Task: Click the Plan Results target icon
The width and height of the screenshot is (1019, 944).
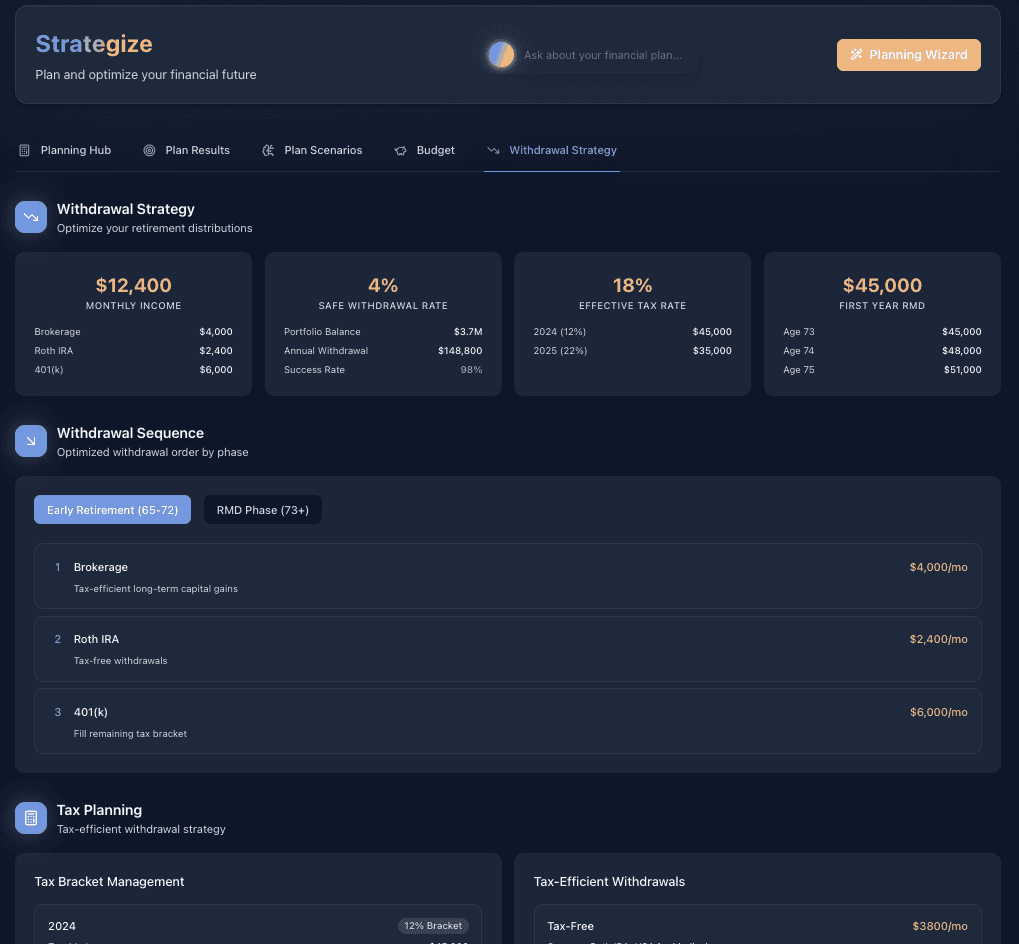Action: coord(149,150)
